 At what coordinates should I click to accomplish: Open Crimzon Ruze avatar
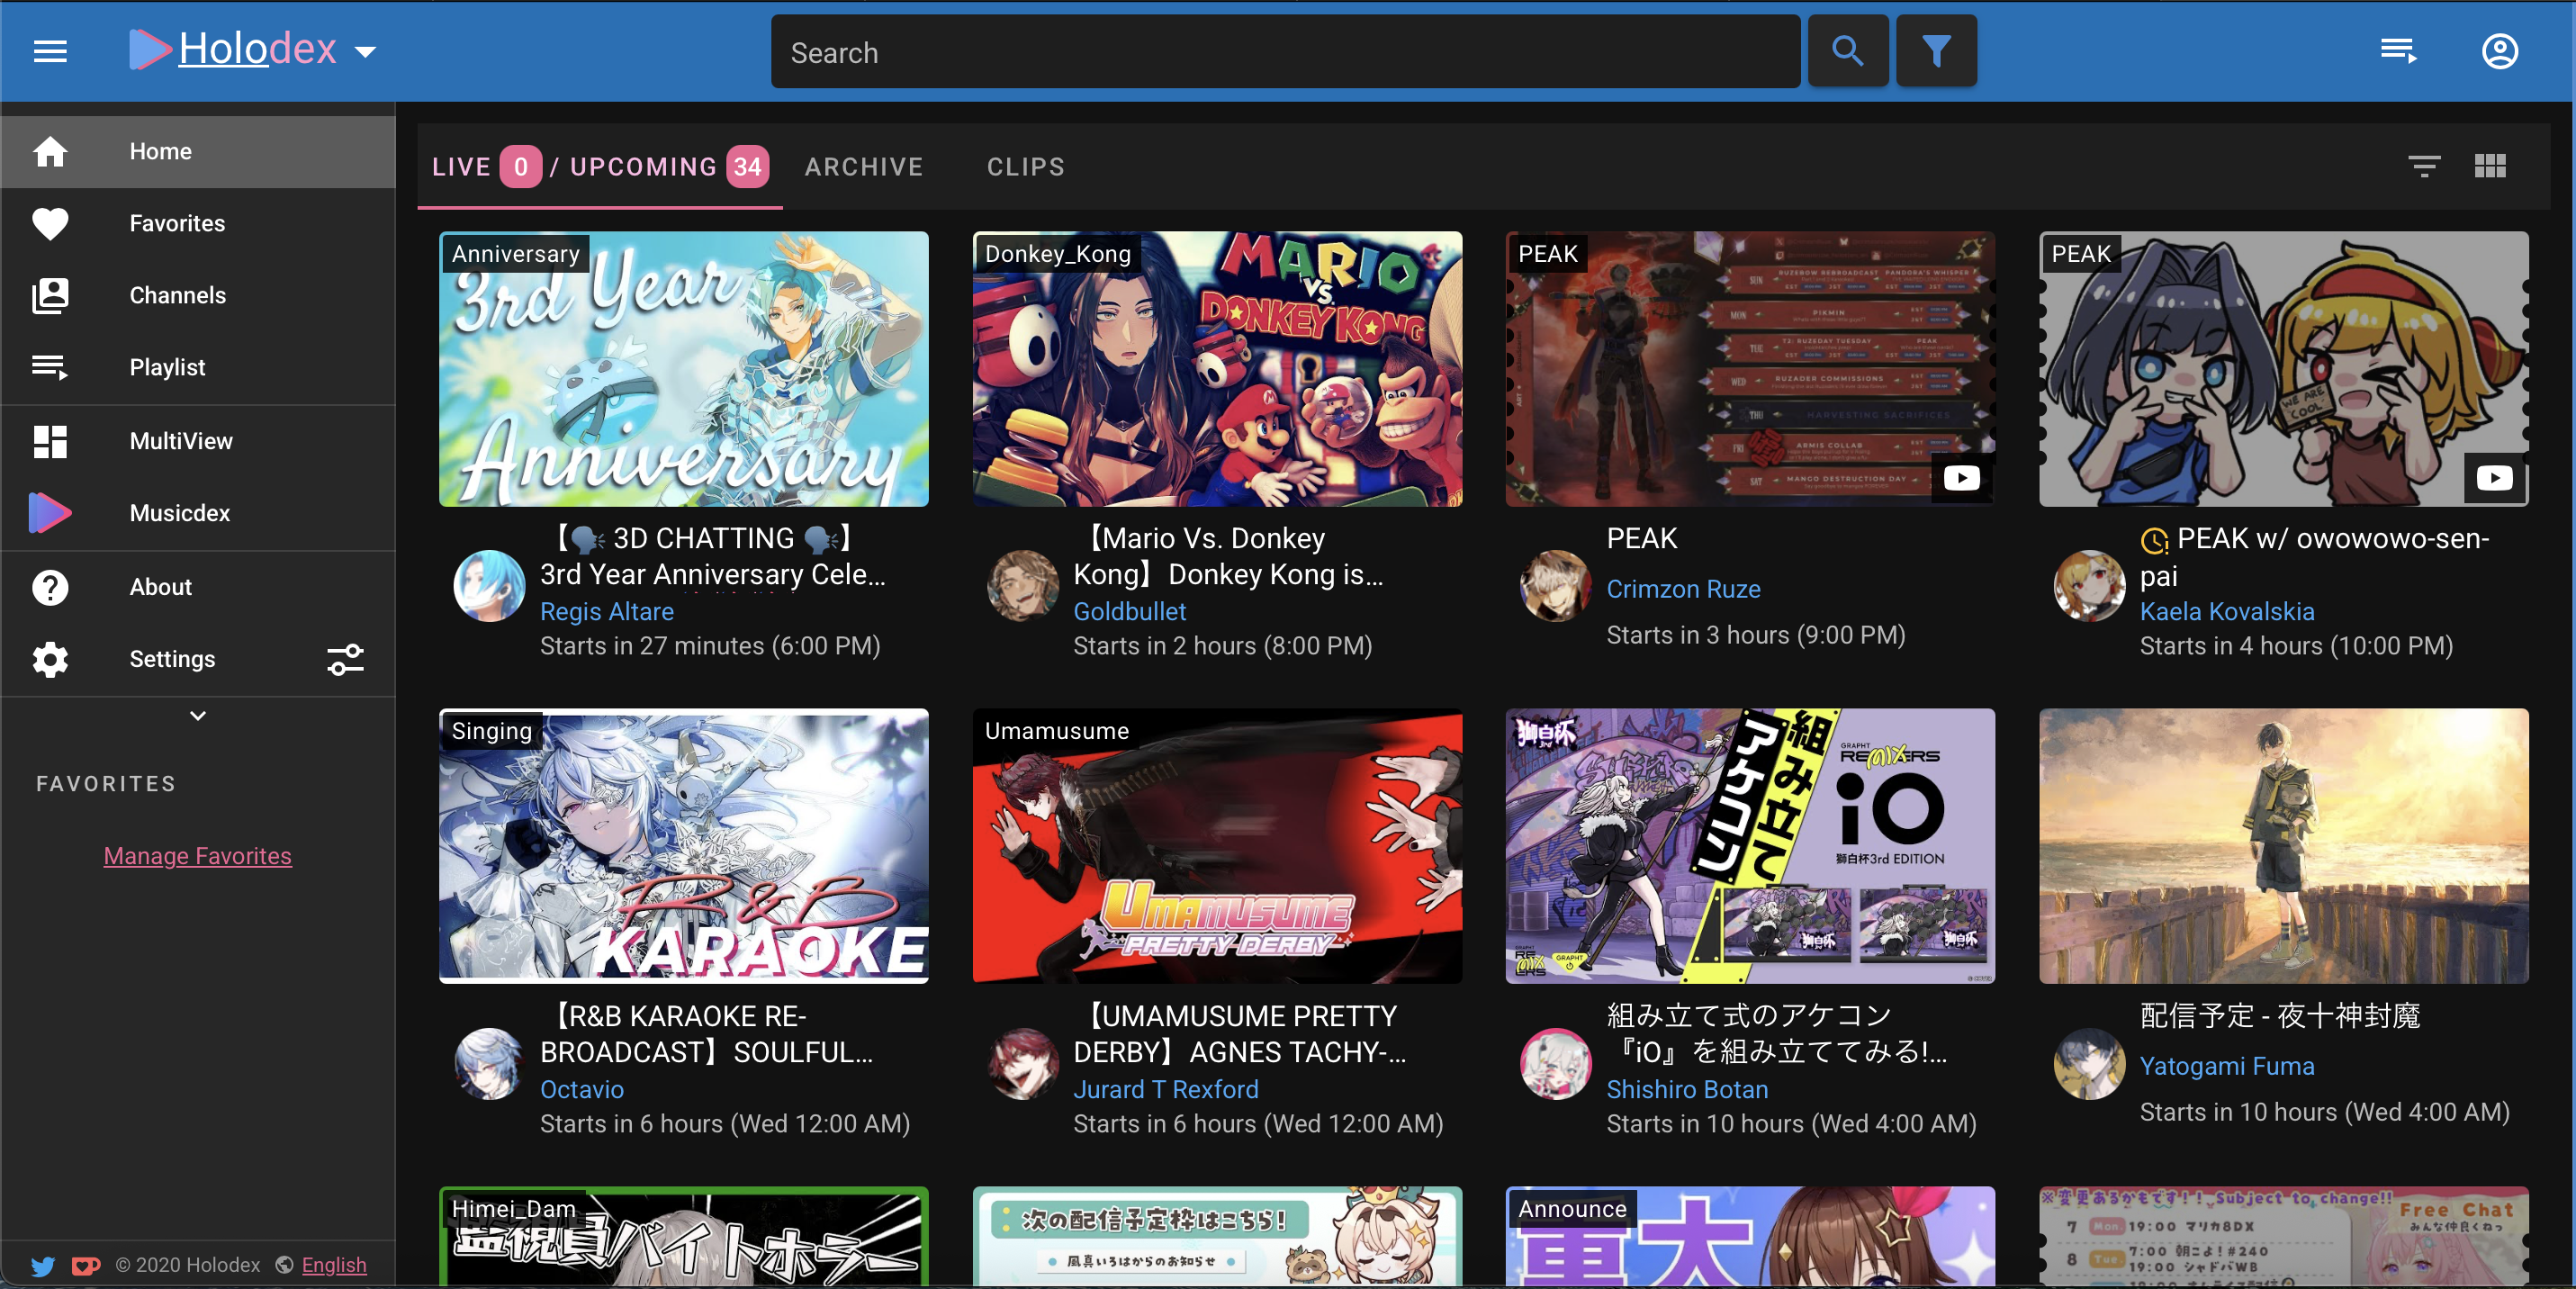point(1556,586)
